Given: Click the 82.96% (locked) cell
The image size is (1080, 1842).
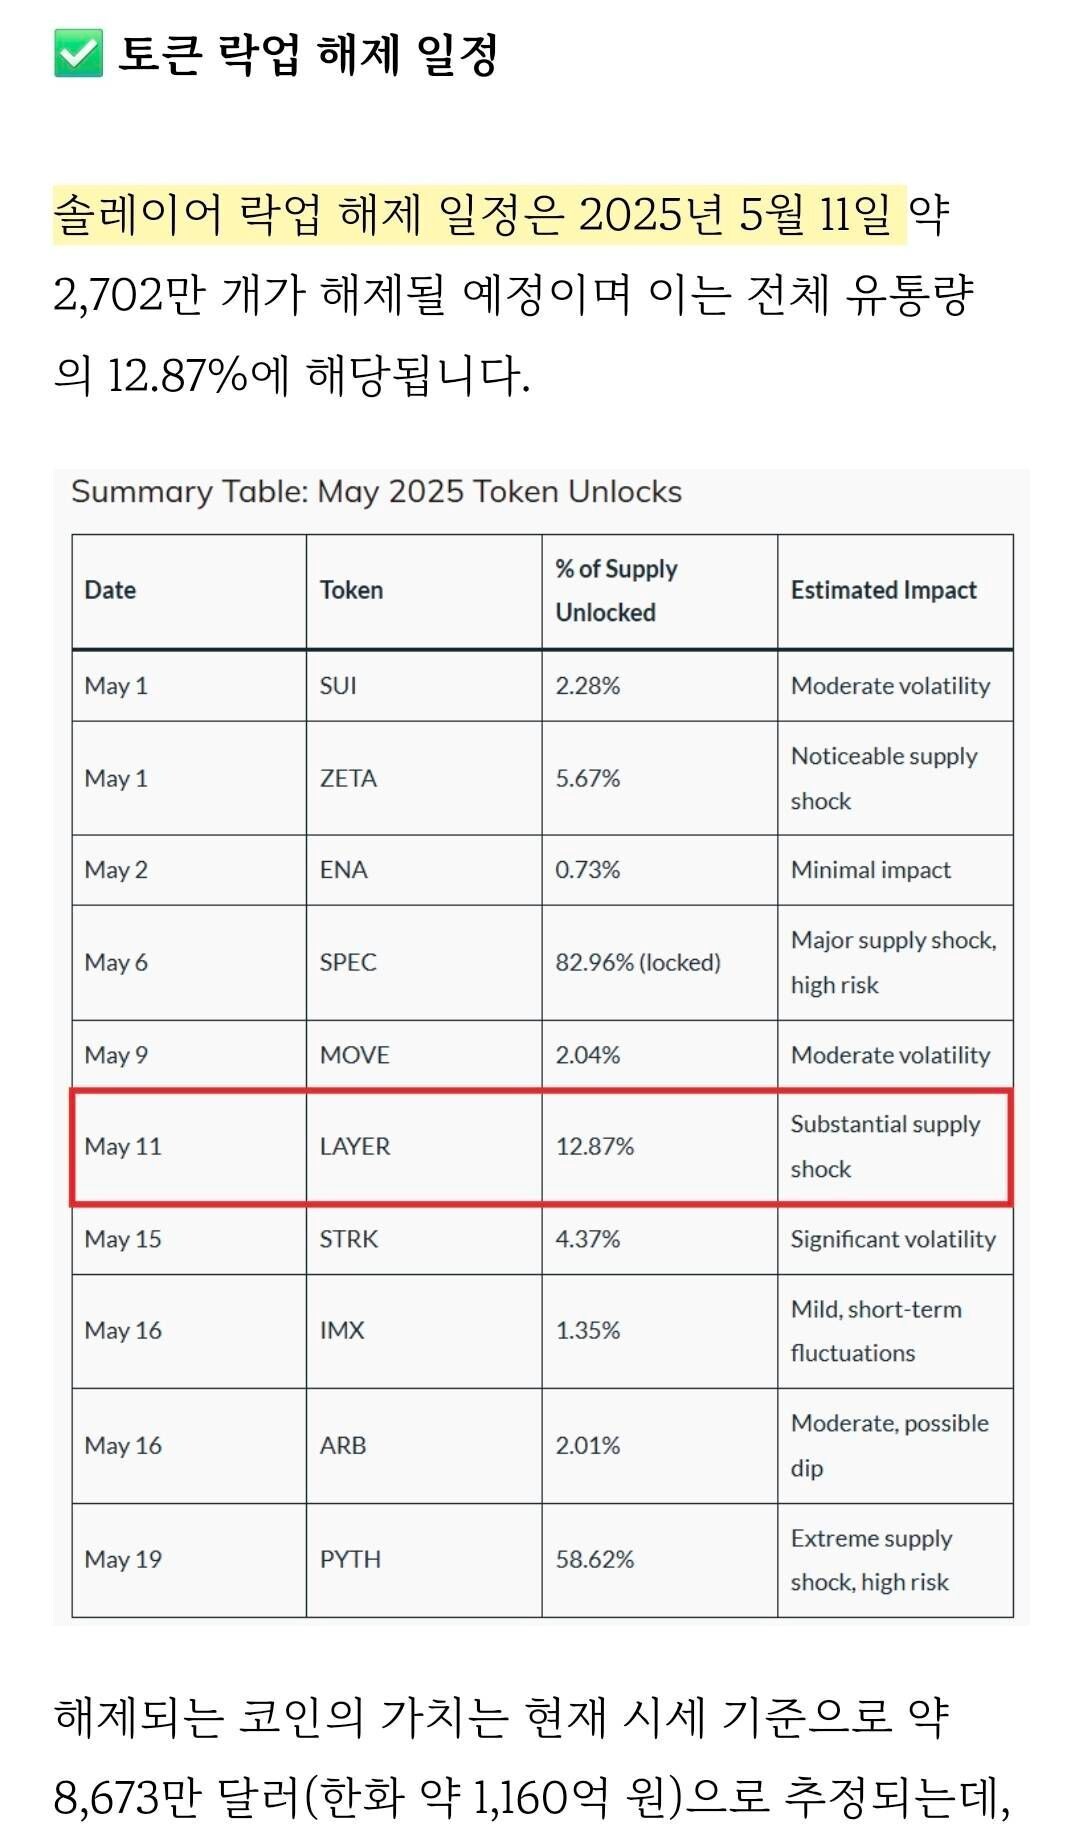Looking at the screenshot, I should (638, 962).
